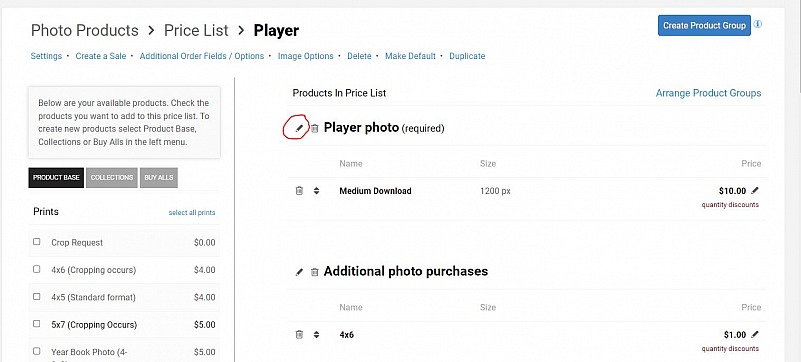Delete the Player photo group via trash icon

point(315,129)
